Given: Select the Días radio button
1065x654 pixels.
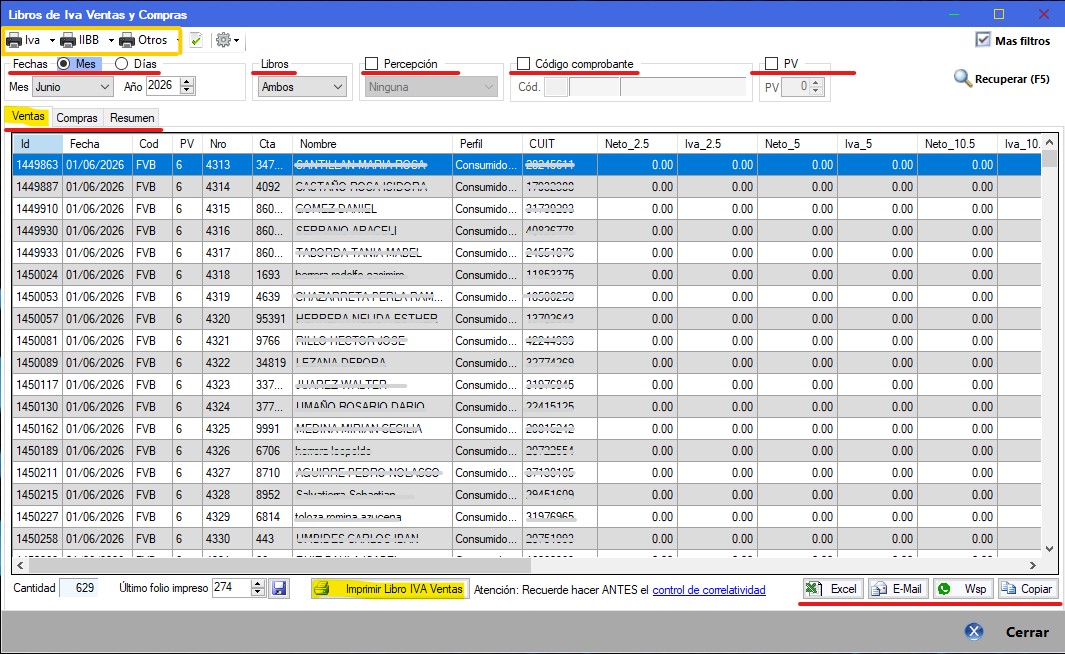Looking at the screenshot, I should (122, 64).
